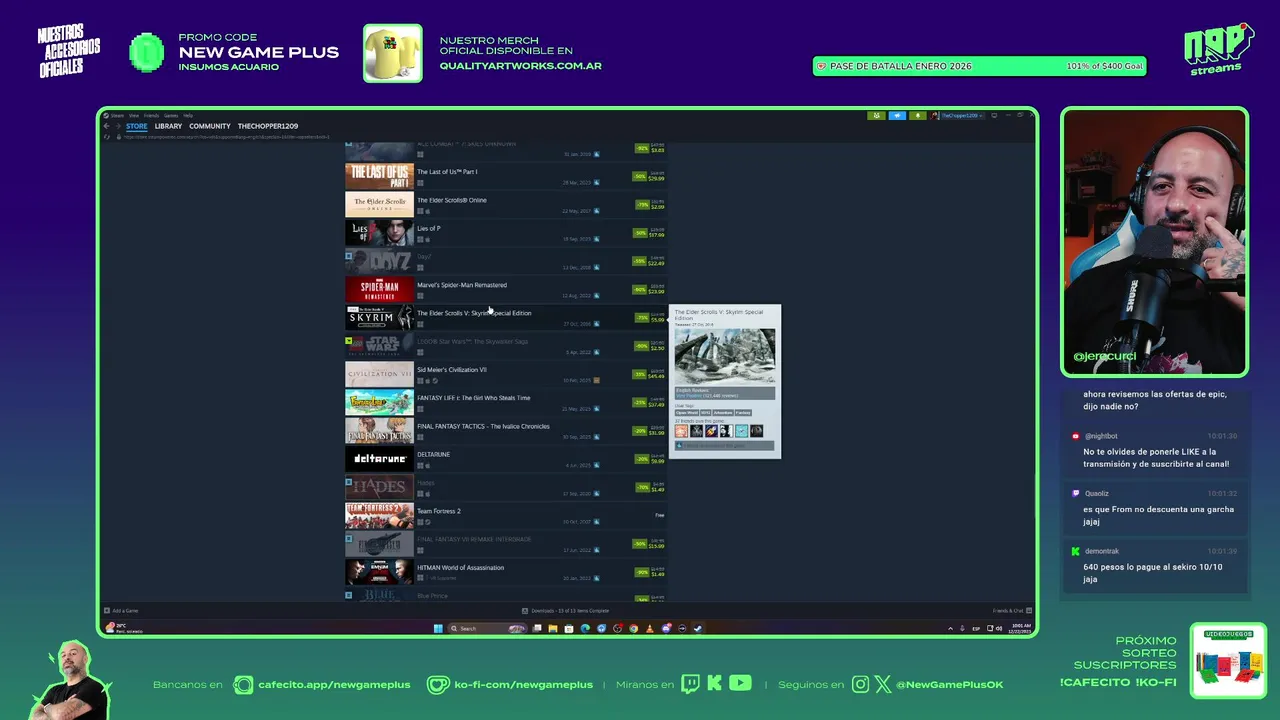1280x720 pixels.
Task: Click the Instagram icon in the bottom banner
Action: (x=861, y=684)
